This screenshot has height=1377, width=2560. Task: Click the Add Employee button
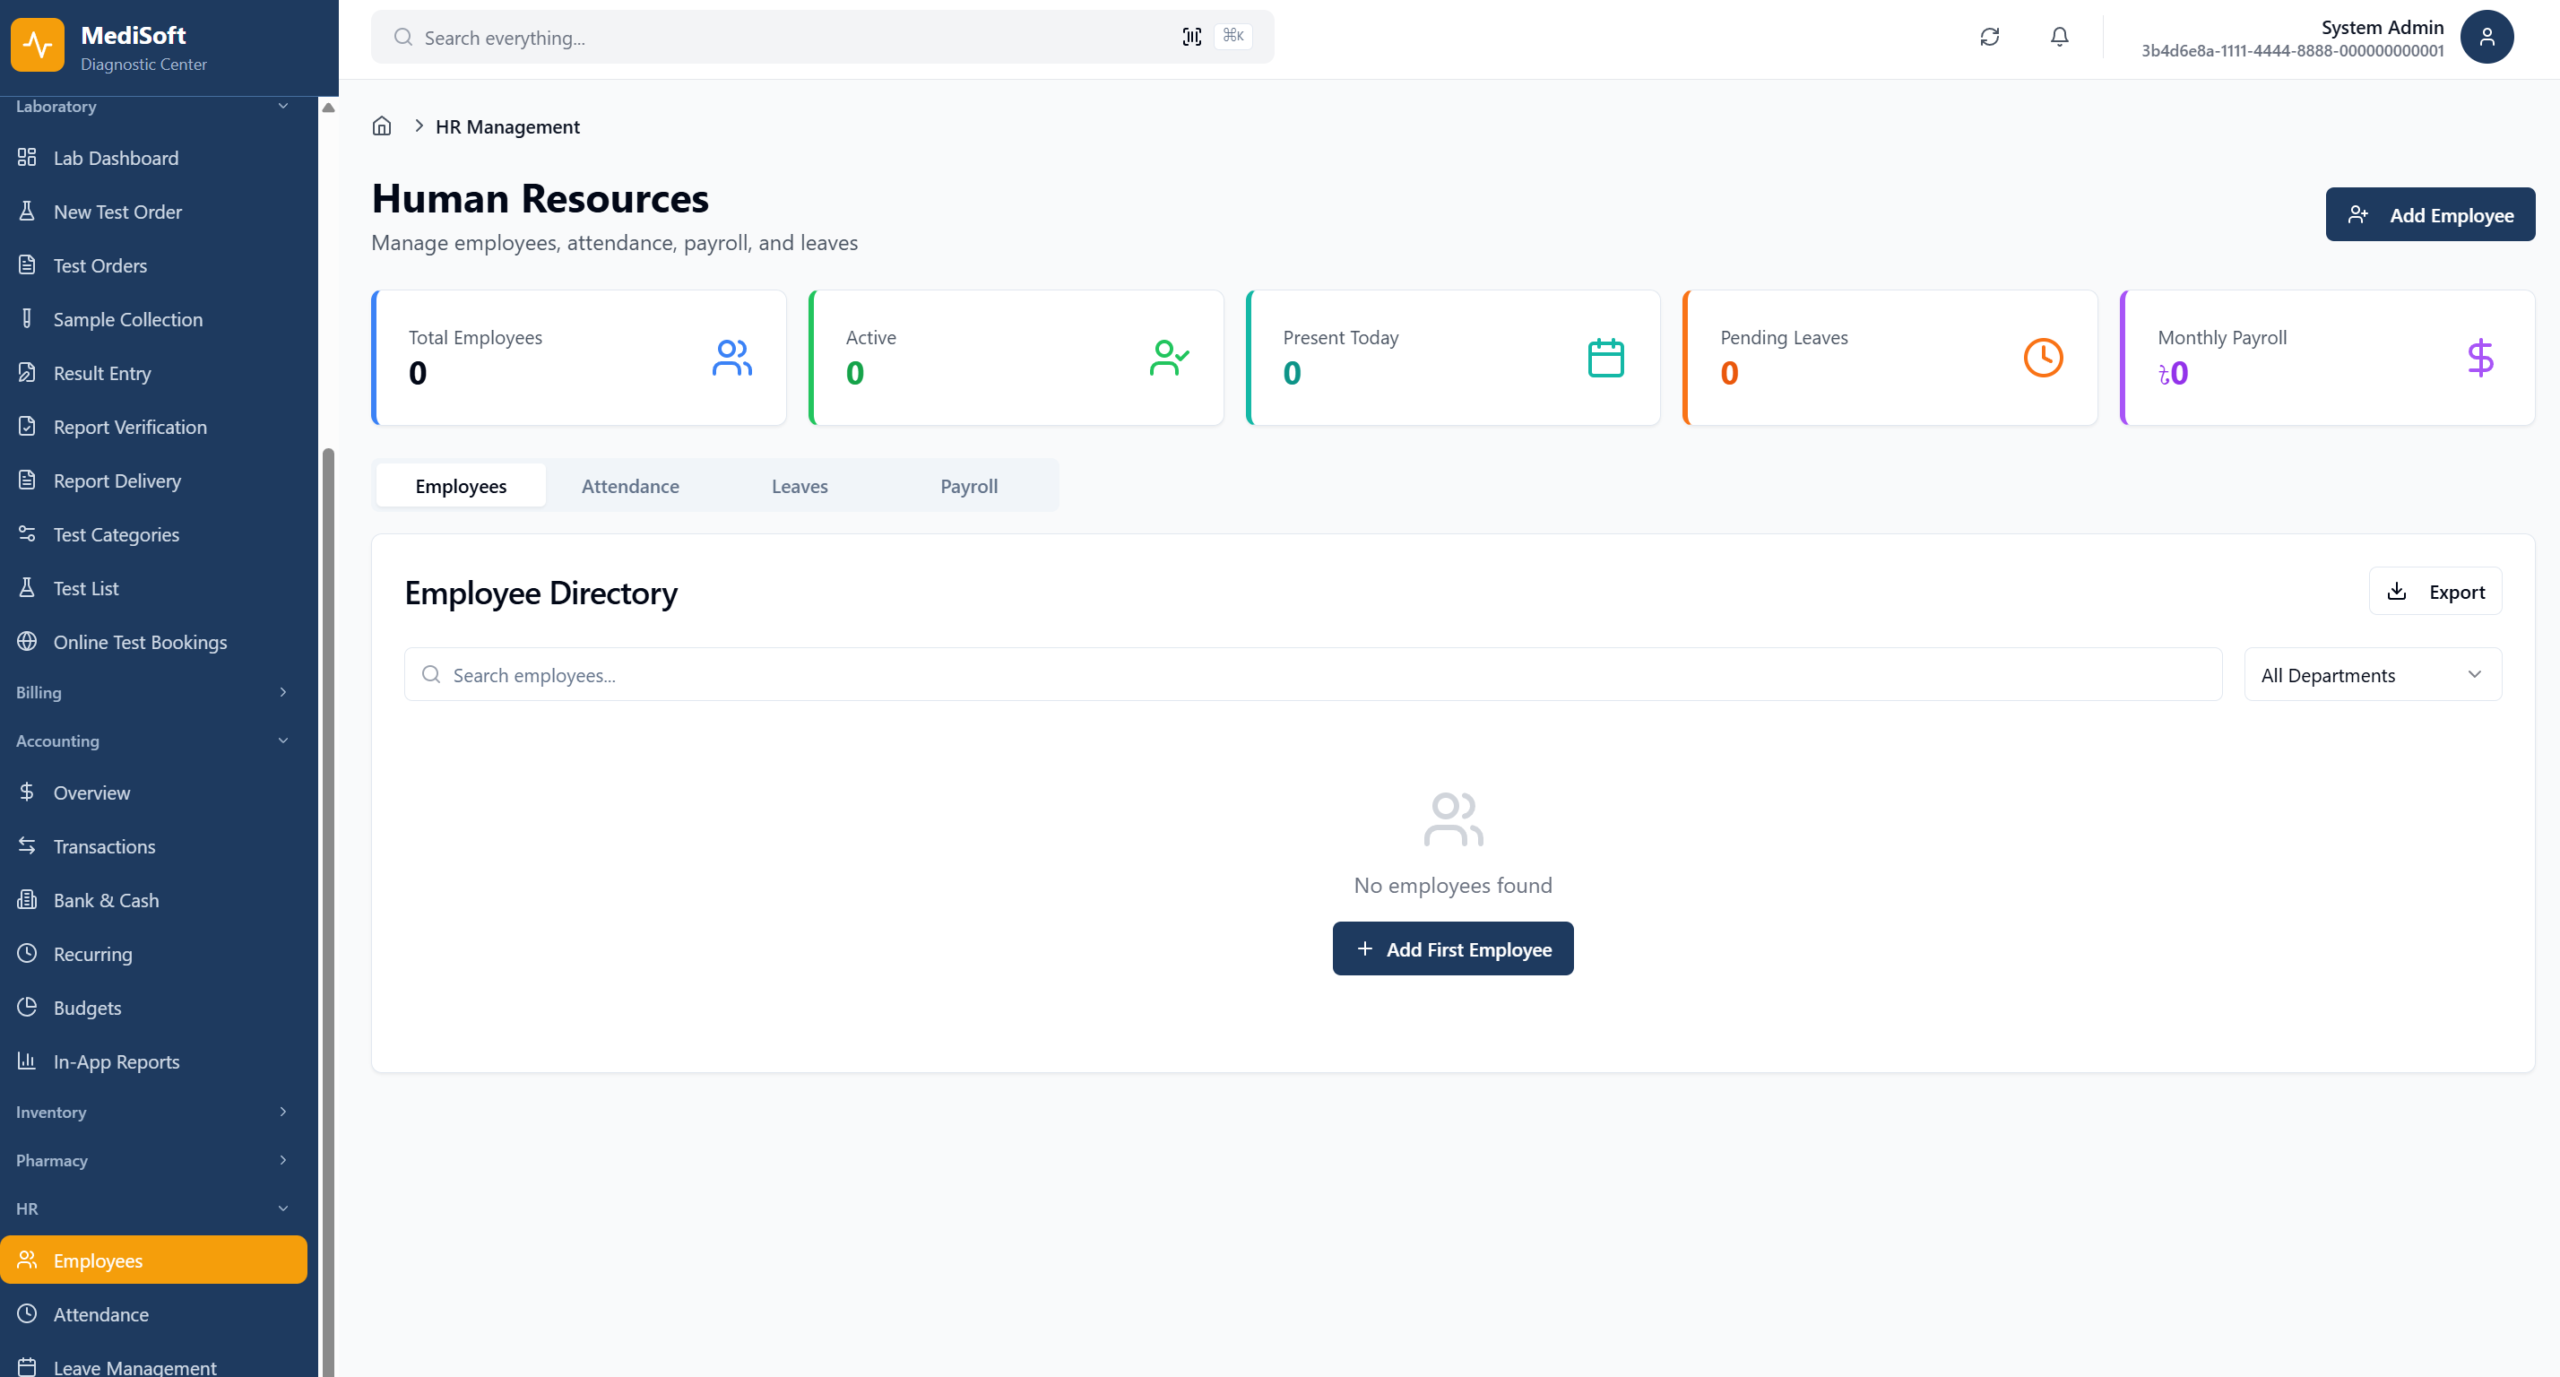2429,215
